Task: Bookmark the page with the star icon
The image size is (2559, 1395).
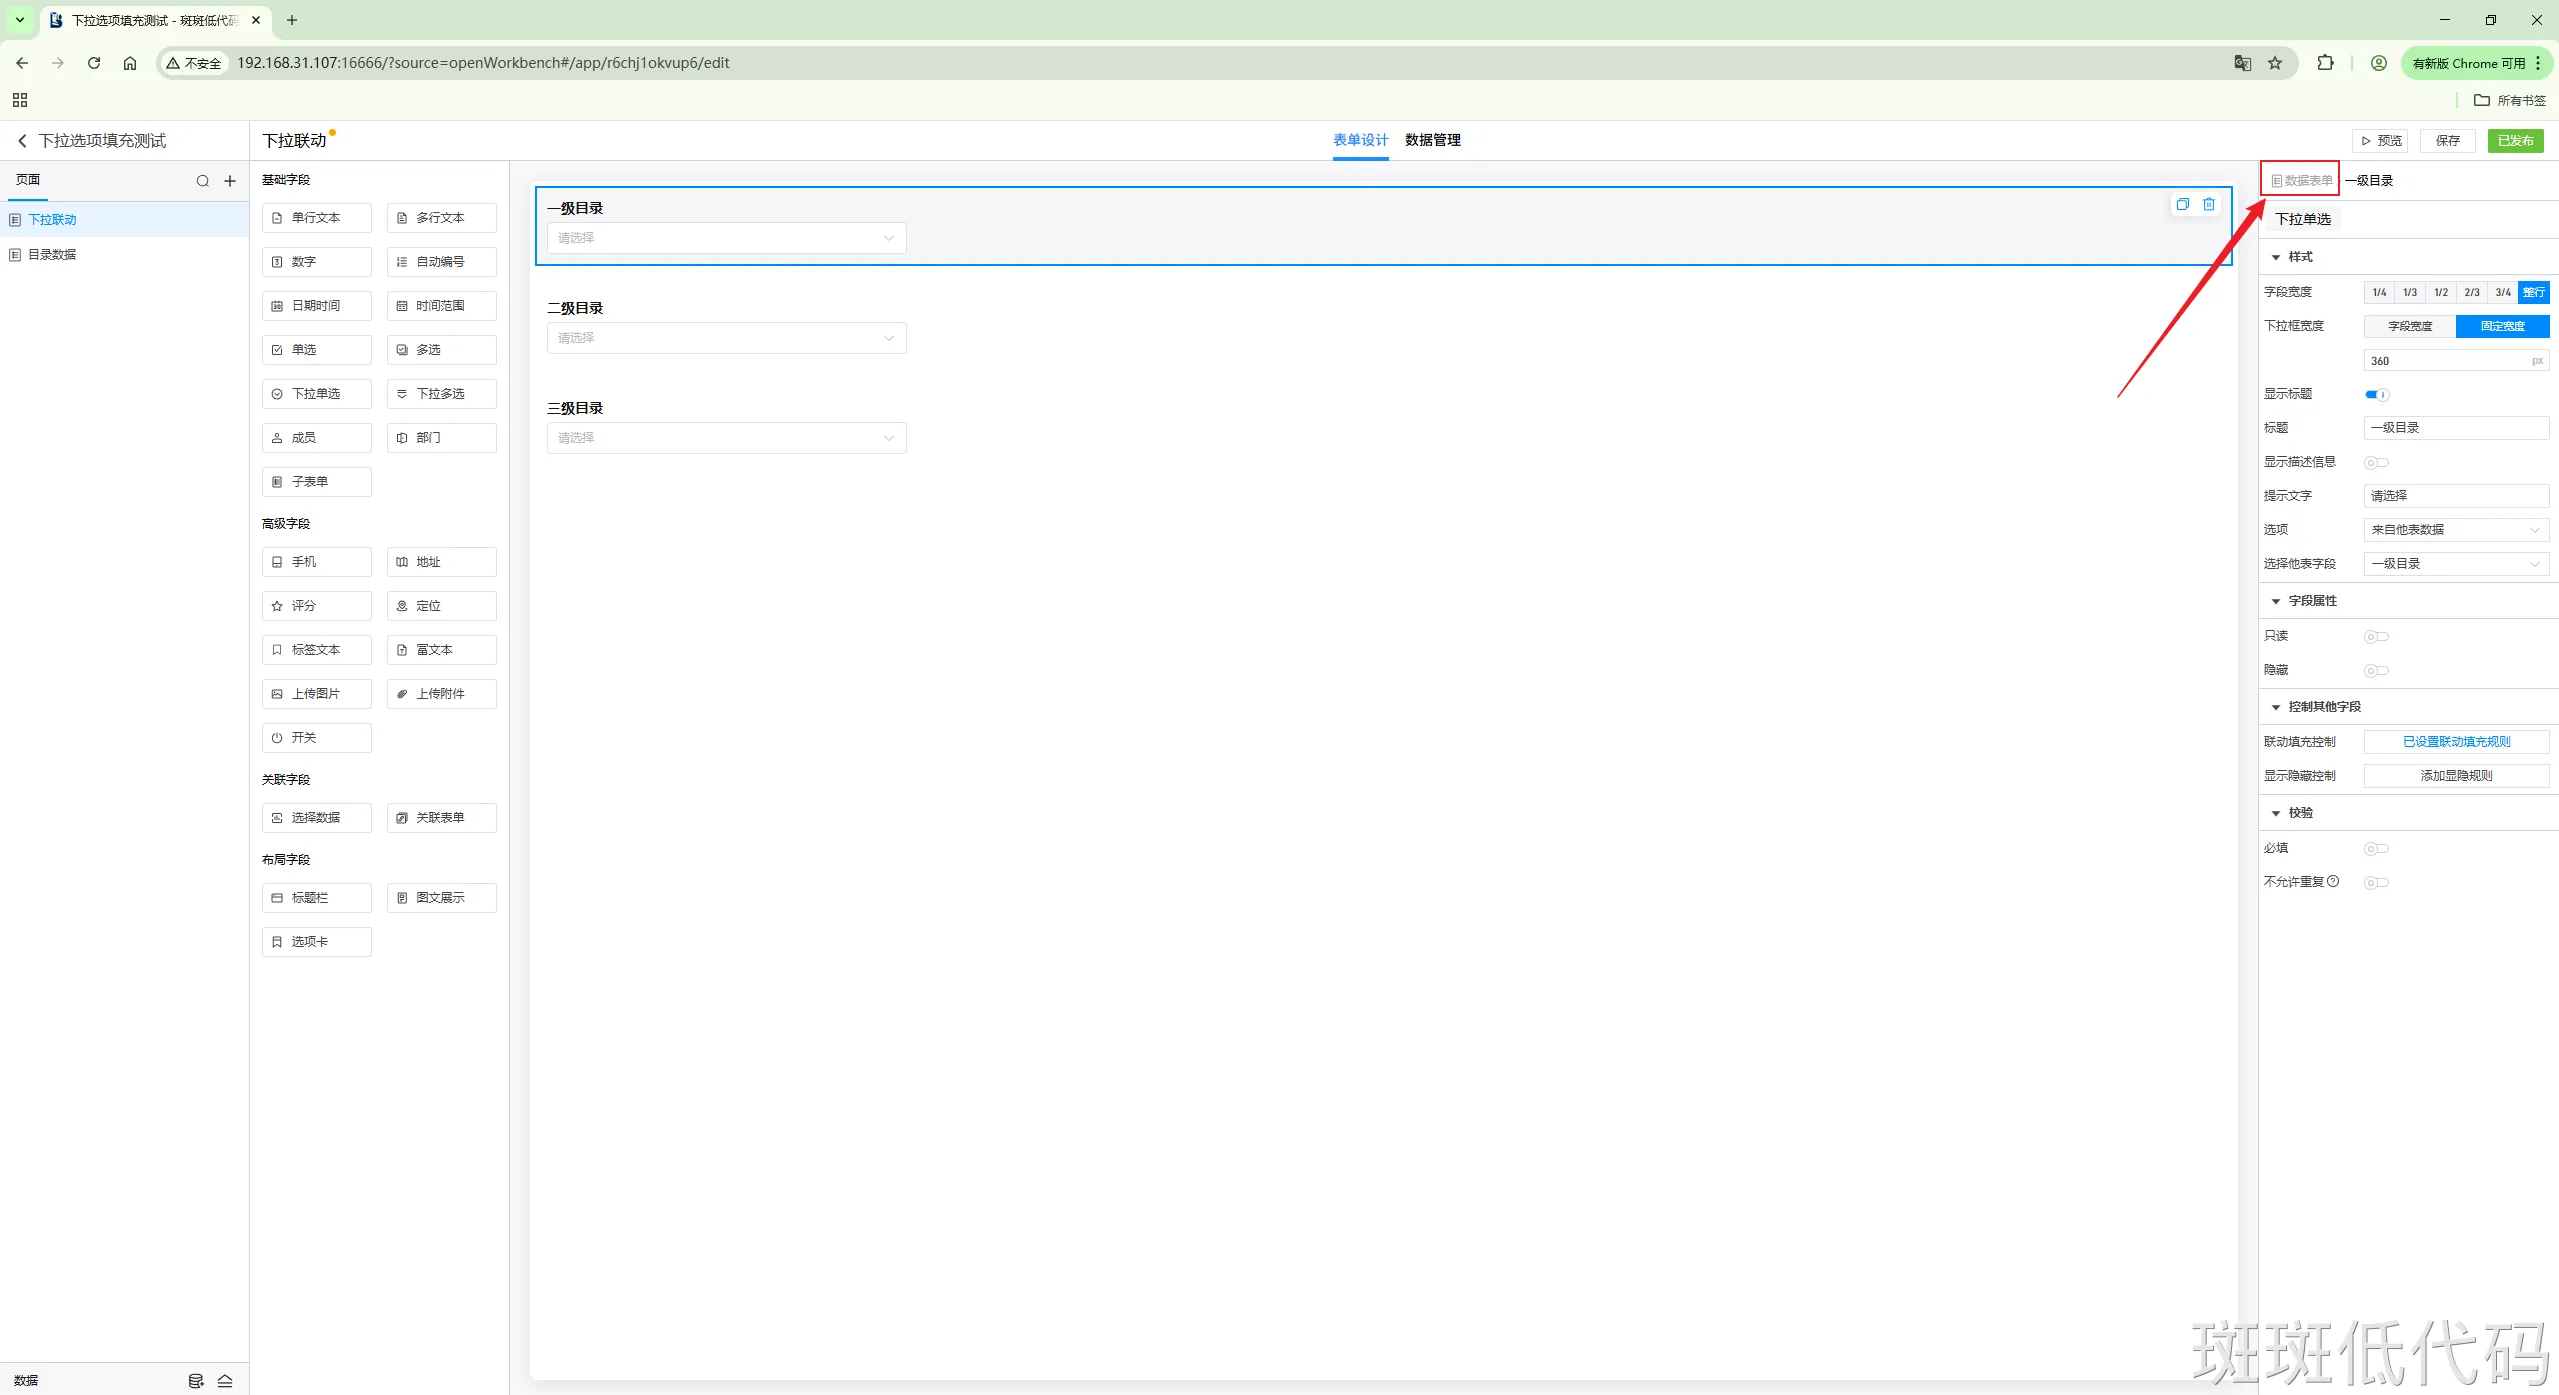Action: point(2275,63)
